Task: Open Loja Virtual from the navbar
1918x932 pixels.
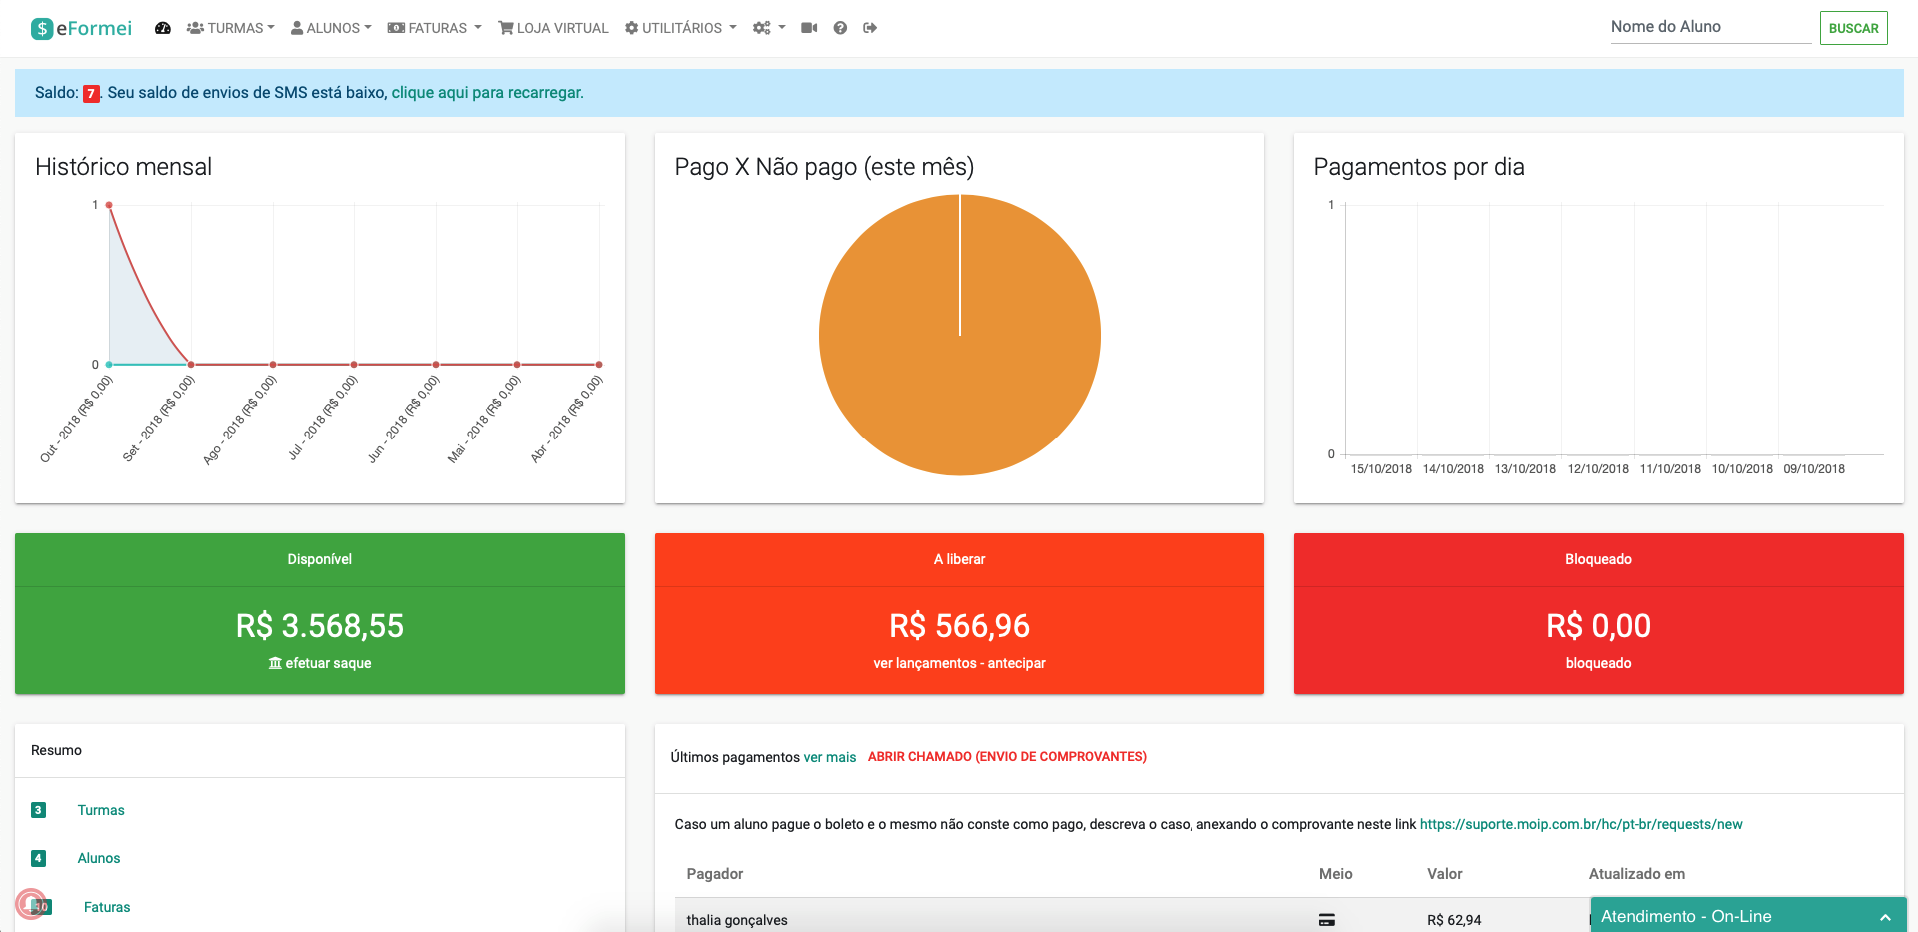Action: point(554,28)
